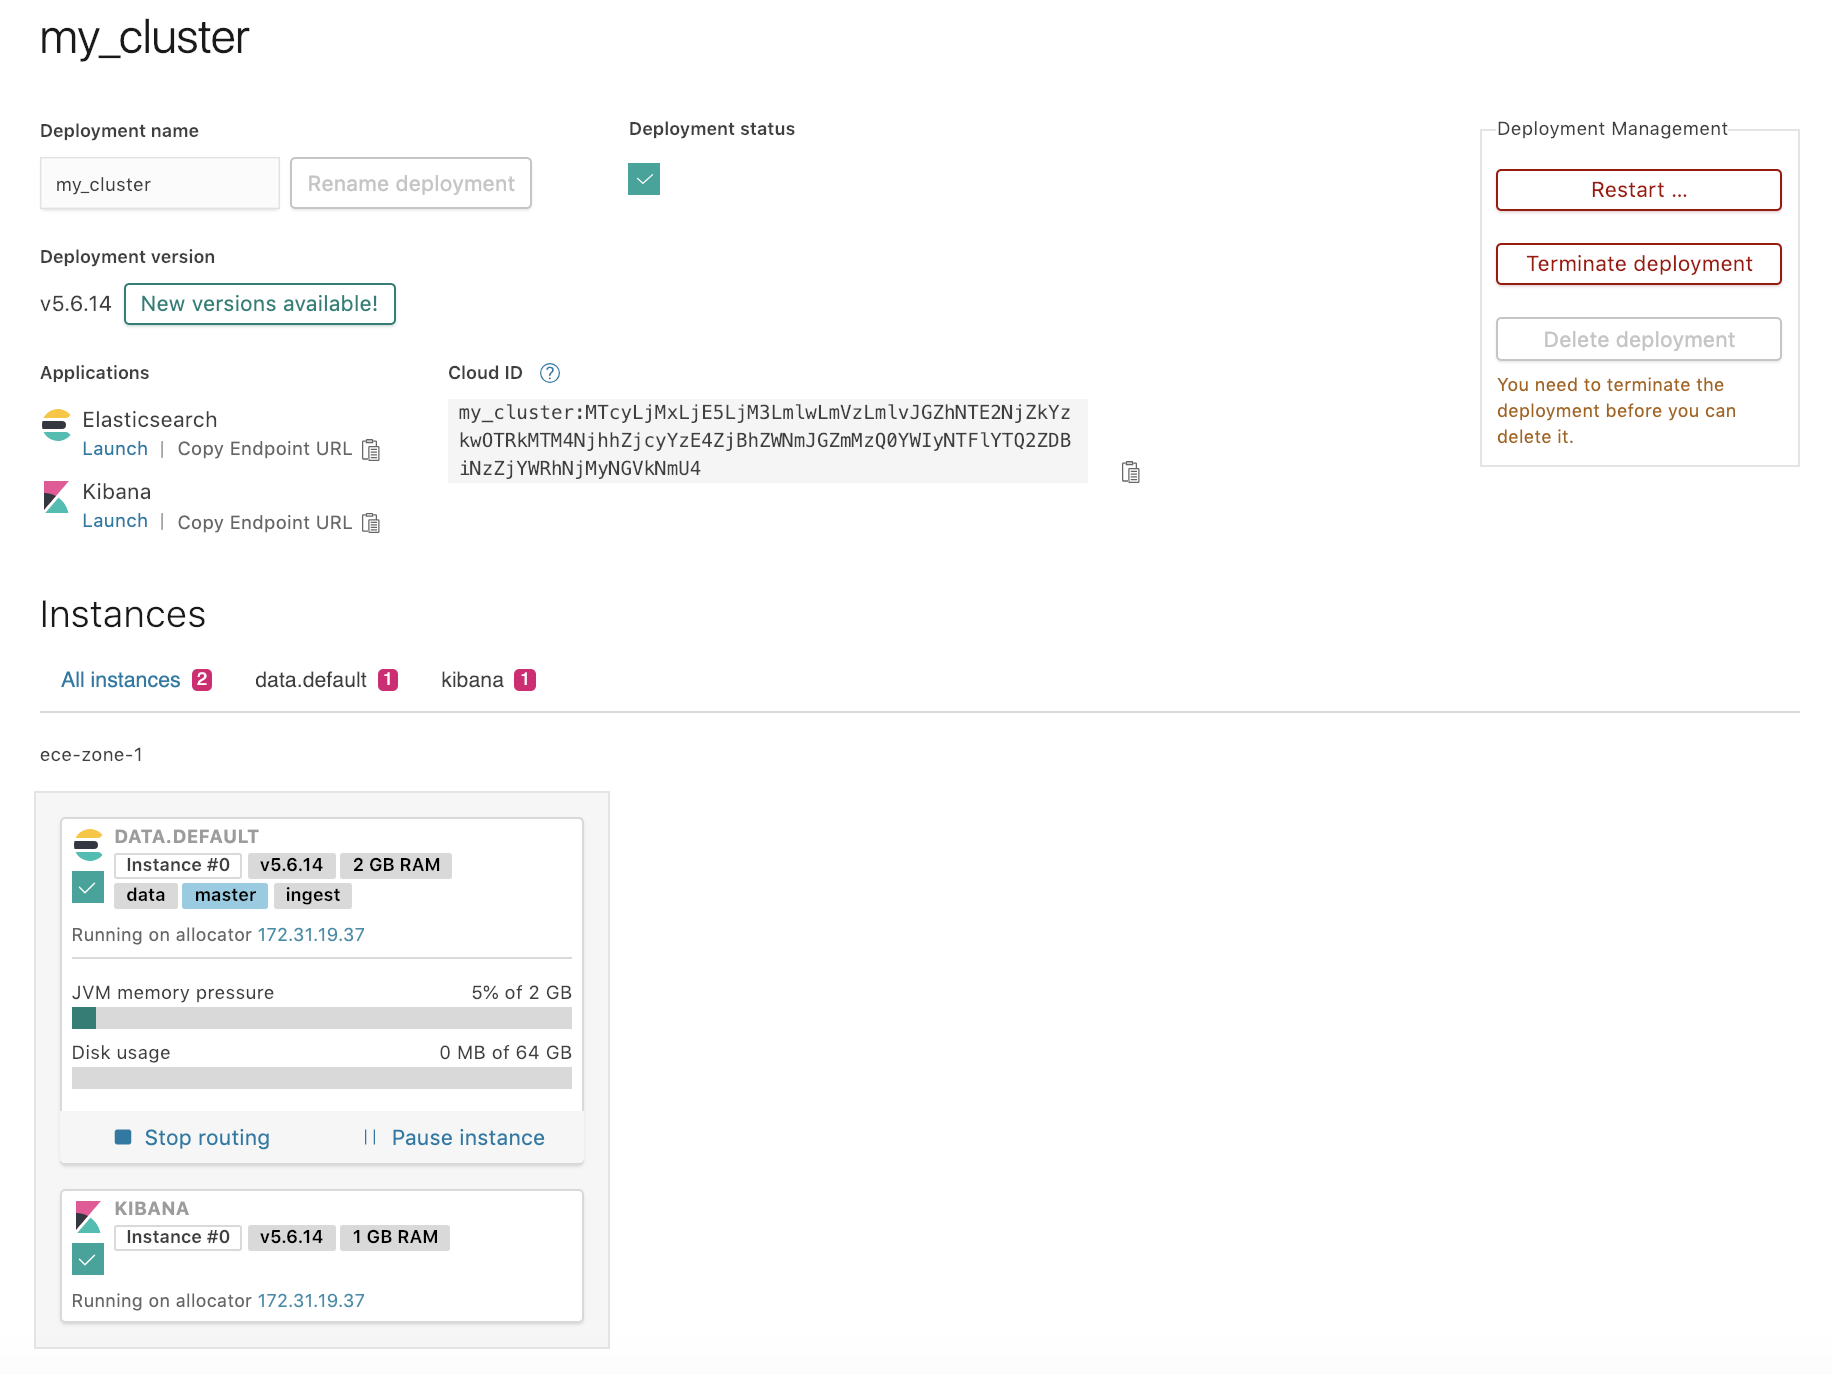Click the All instances count badge
1832x1374 pixels.
202,680
